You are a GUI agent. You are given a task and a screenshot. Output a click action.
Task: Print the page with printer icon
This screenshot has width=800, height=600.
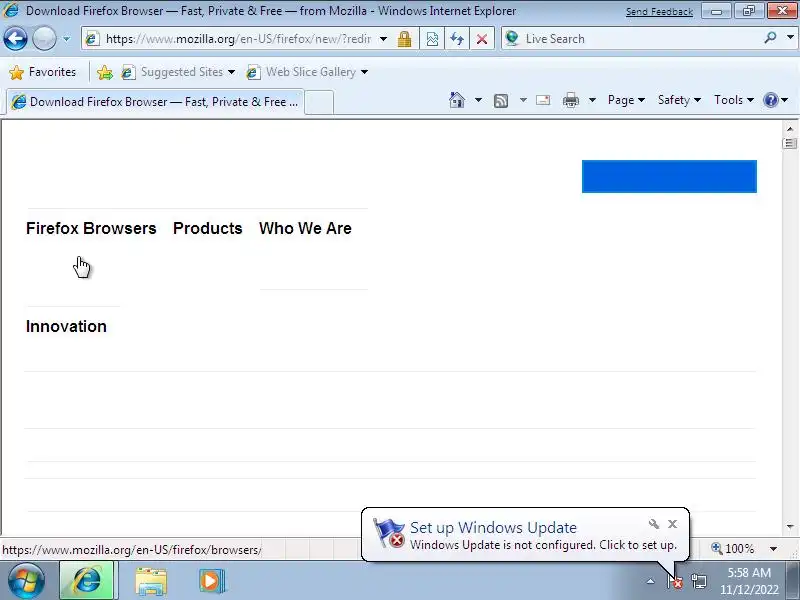pos(570,101)
